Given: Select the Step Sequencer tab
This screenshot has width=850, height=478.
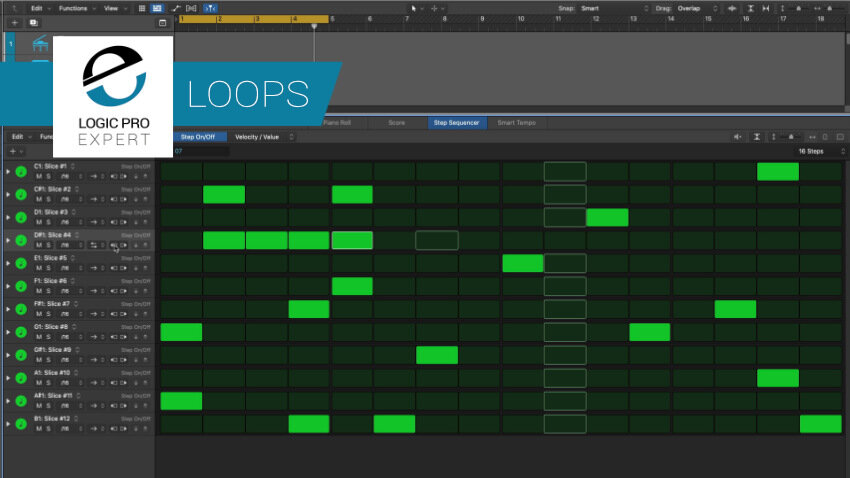Looking at the screenshot, I should [x=456, y=123].
